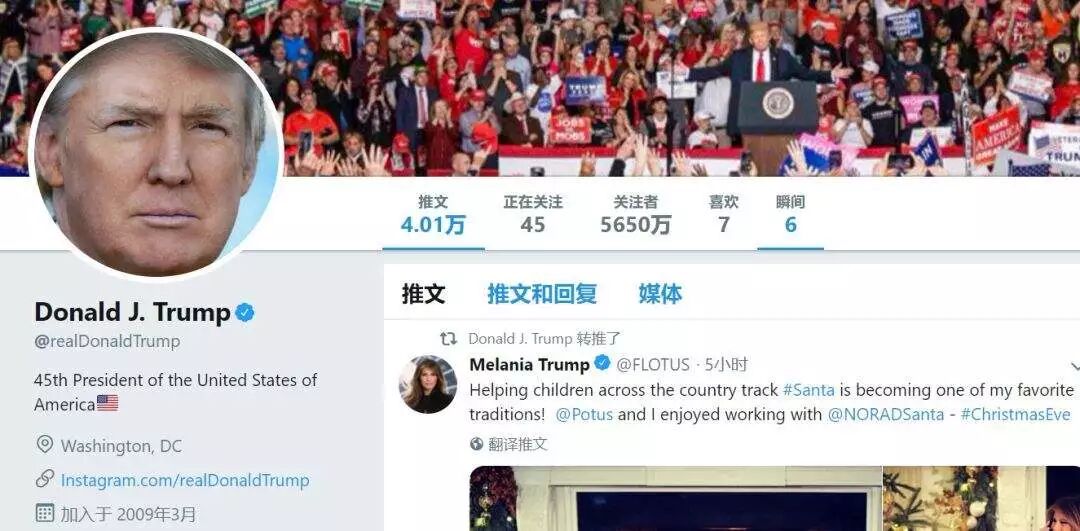Click the location pin icon by Washington, DC
Image resolution: width=1080 pixels, height=531 pixels.
coord(45,444)
